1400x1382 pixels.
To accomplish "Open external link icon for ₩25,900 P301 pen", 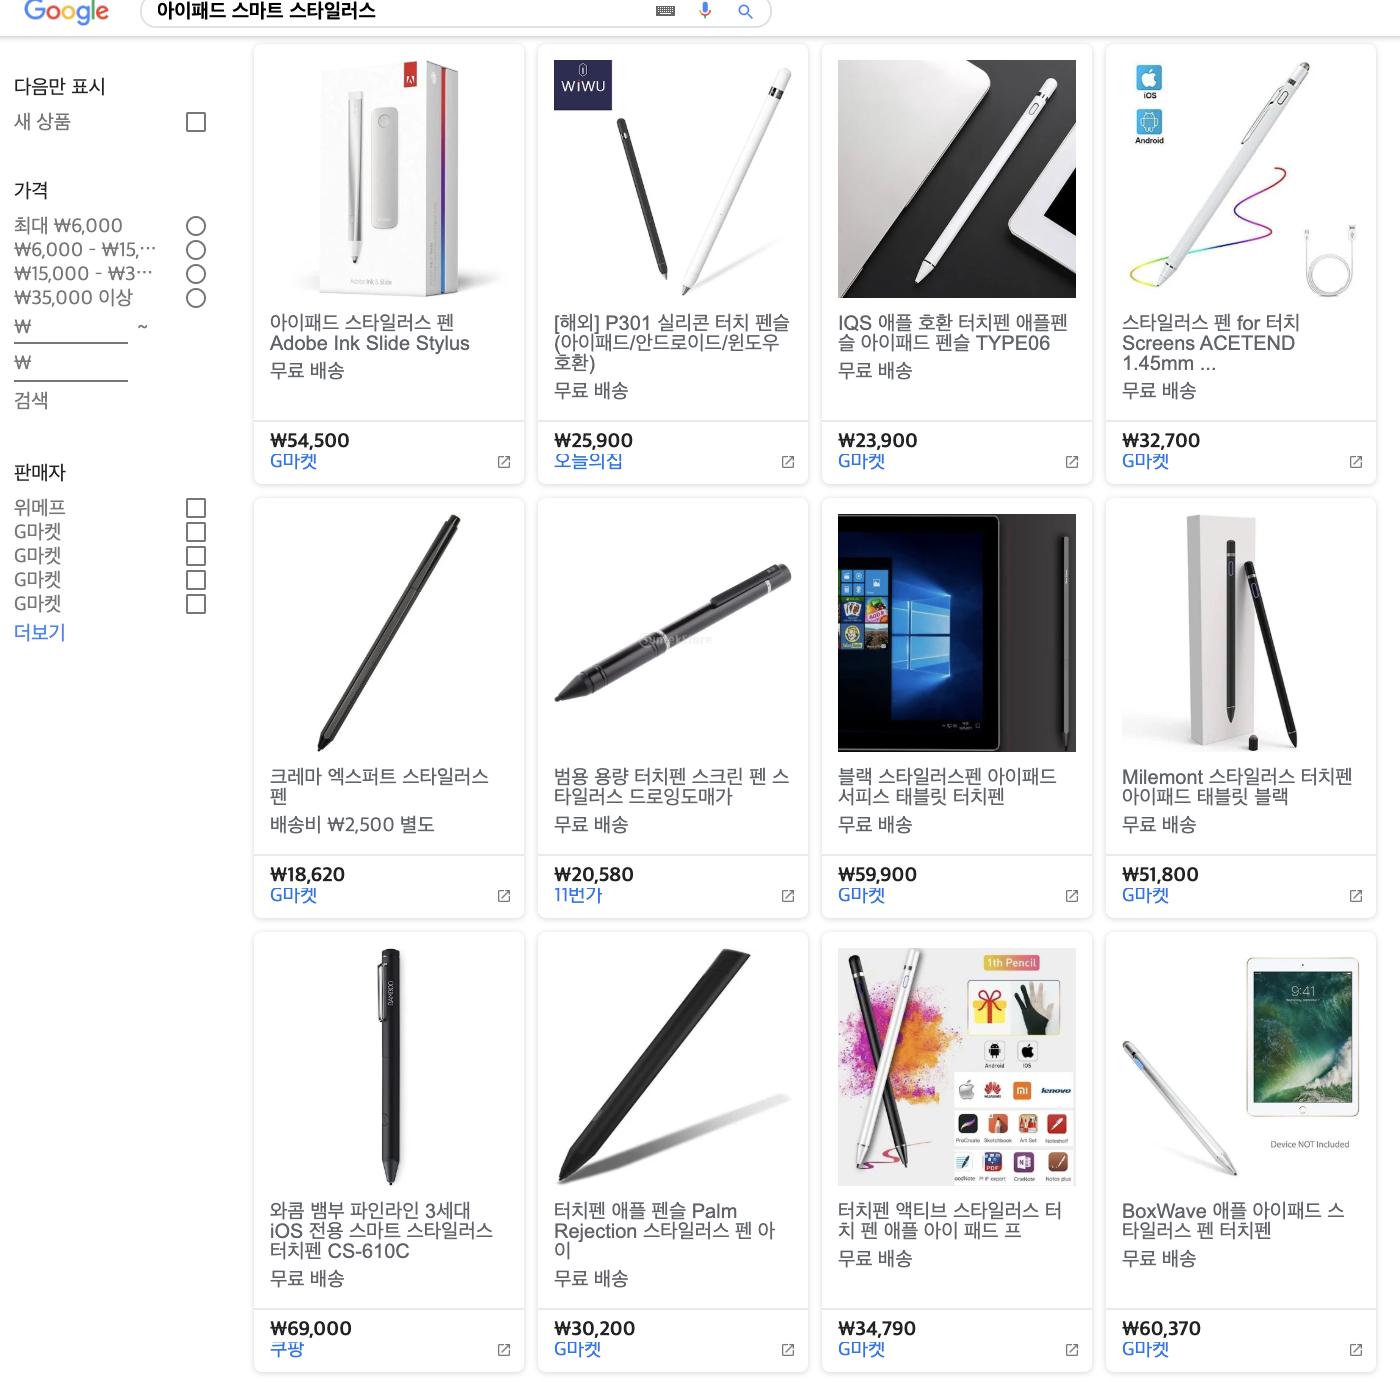I will point(788,462).
